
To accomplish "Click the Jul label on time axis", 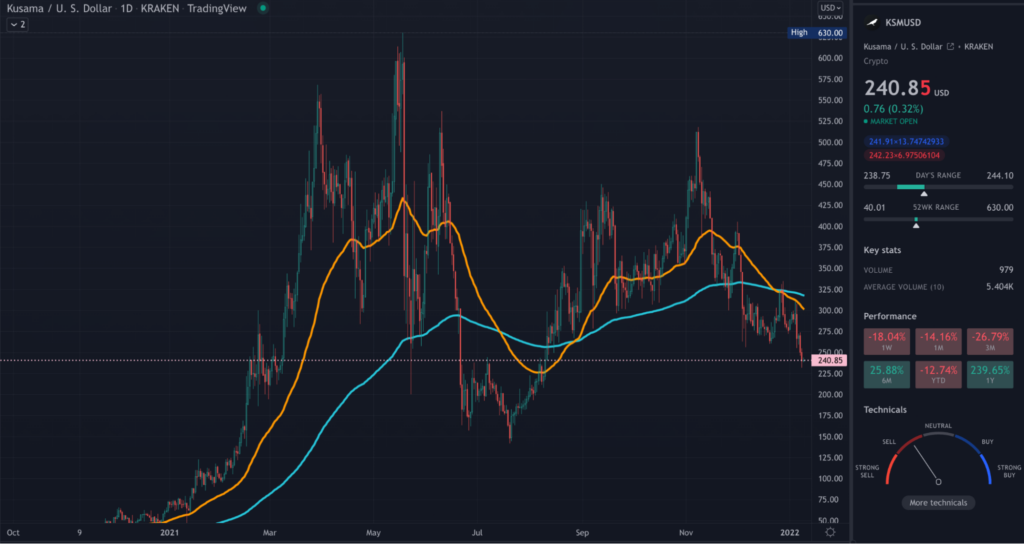I will pos(477,532).
